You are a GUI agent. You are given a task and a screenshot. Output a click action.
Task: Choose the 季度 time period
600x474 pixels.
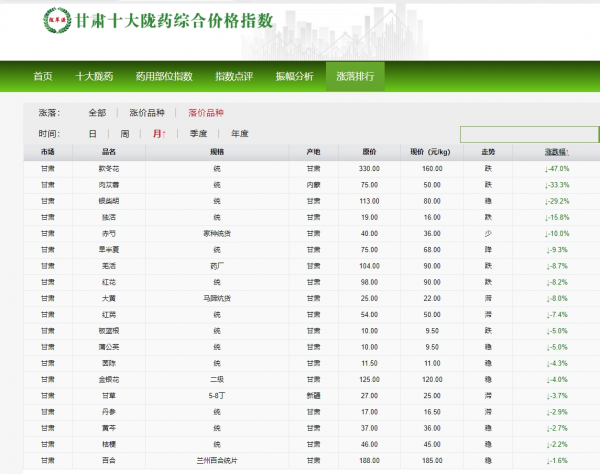(x=198, y=134)
